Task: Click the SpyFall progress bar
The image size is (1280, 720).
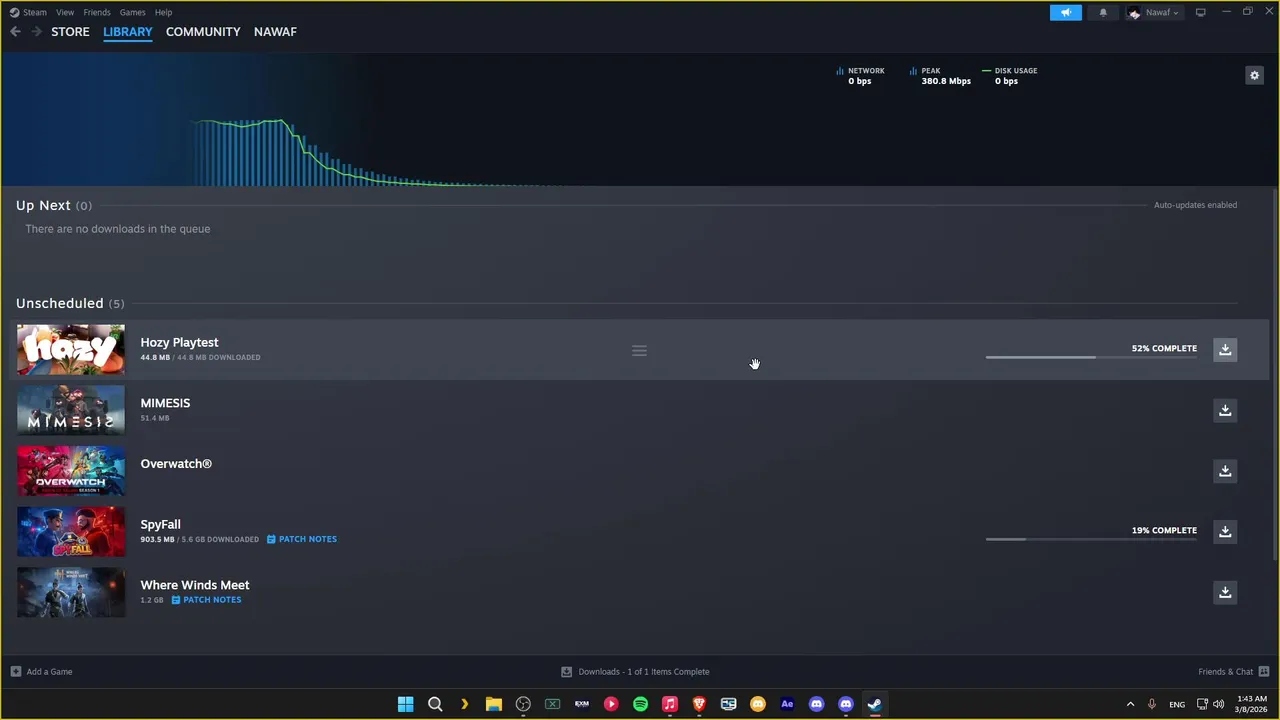Action: pos(1091,539)
